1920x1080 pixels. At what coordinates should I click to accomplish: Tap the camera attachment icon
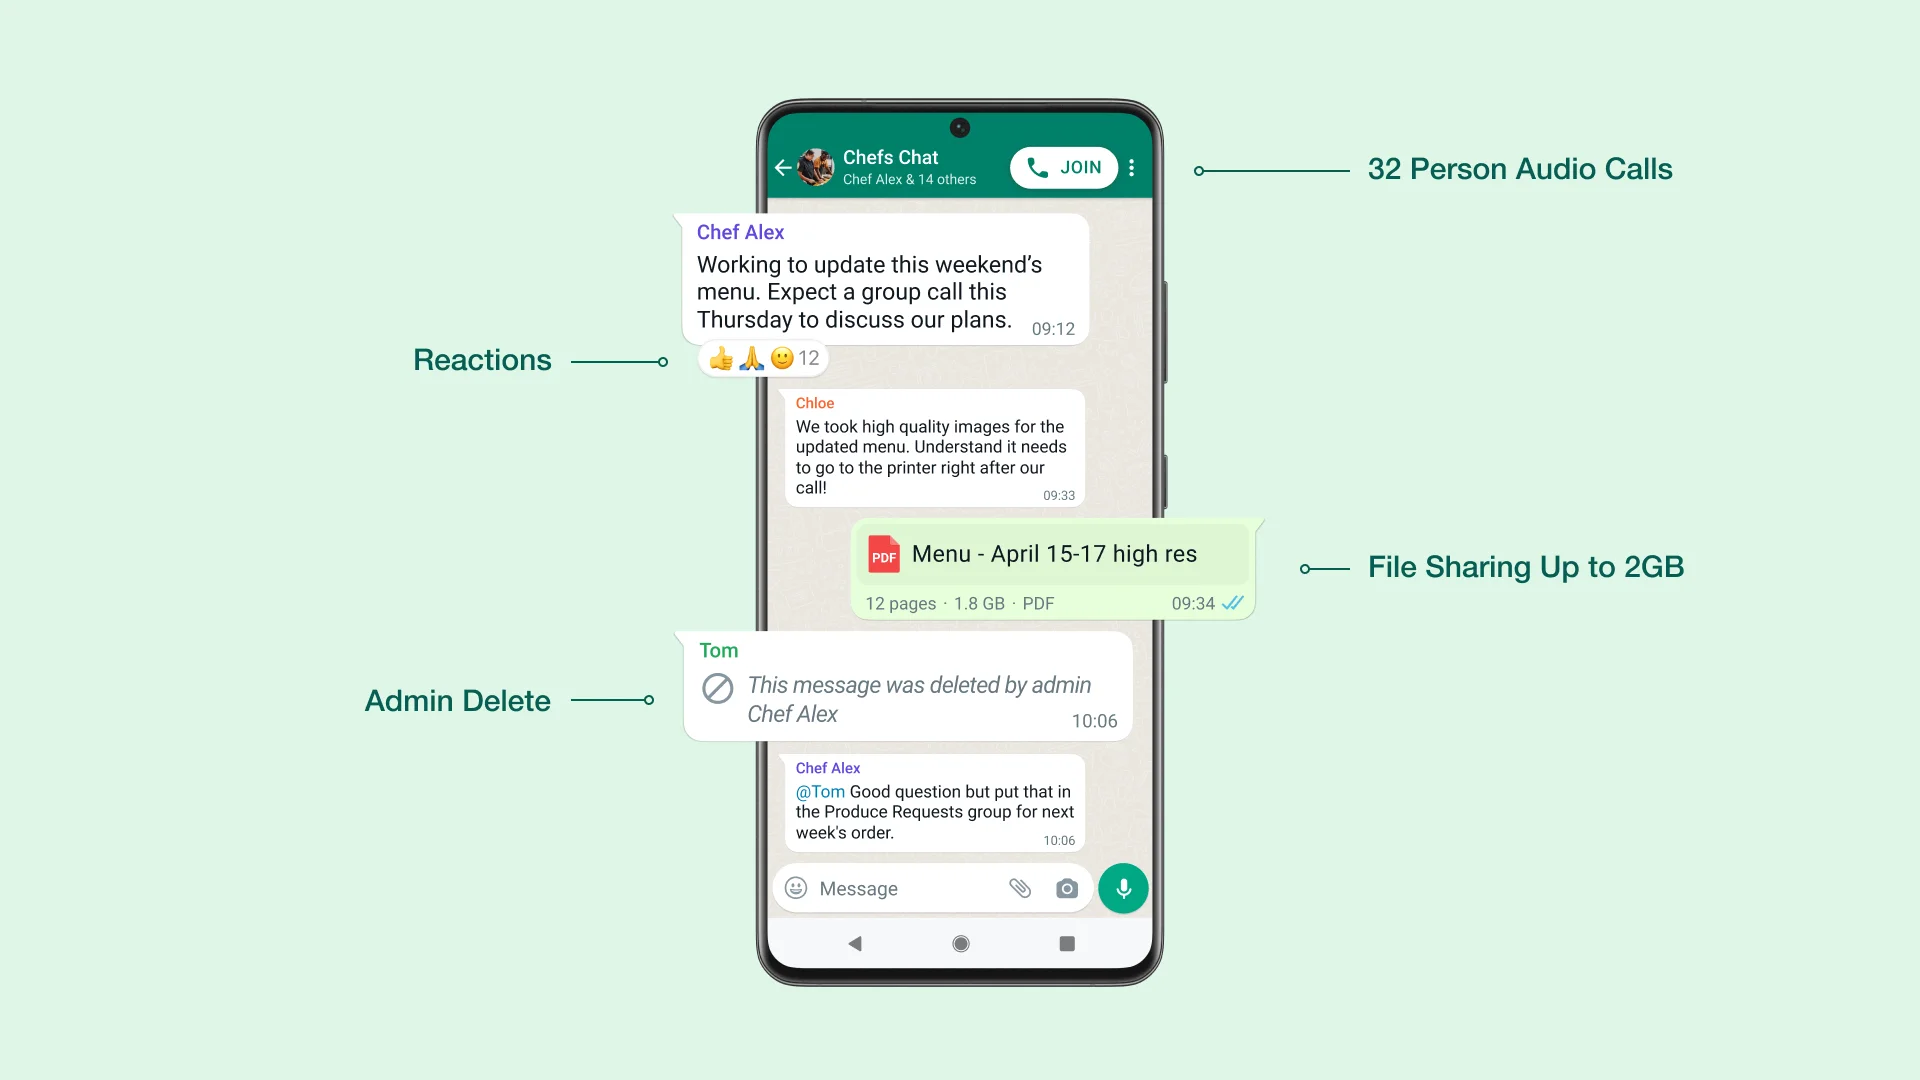tap(1068, 889)
